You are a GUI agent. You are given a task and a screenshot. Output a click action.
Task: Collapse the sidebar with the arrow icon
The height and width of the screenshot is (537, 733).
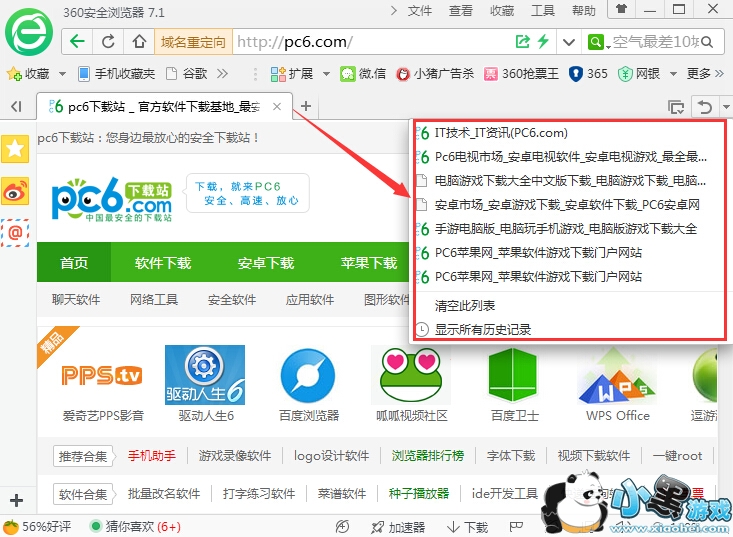pos(16,107)
